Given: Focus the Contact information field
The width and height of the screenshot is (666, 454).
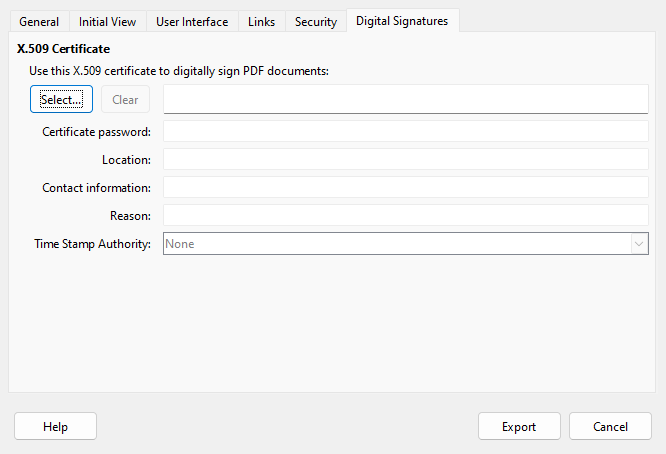Looking at the screenshot, I should pyautogui.click(x=406, y=187).
